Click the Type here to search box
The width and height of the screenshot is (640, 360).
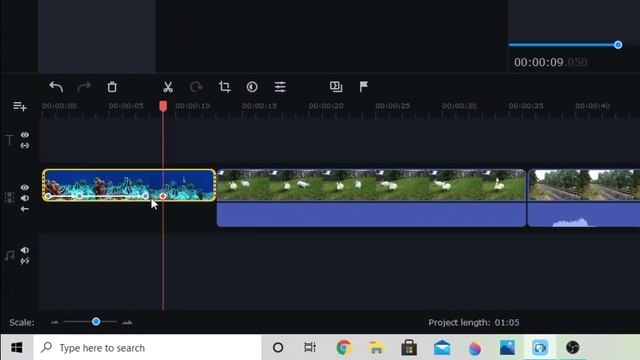[147, 347]
